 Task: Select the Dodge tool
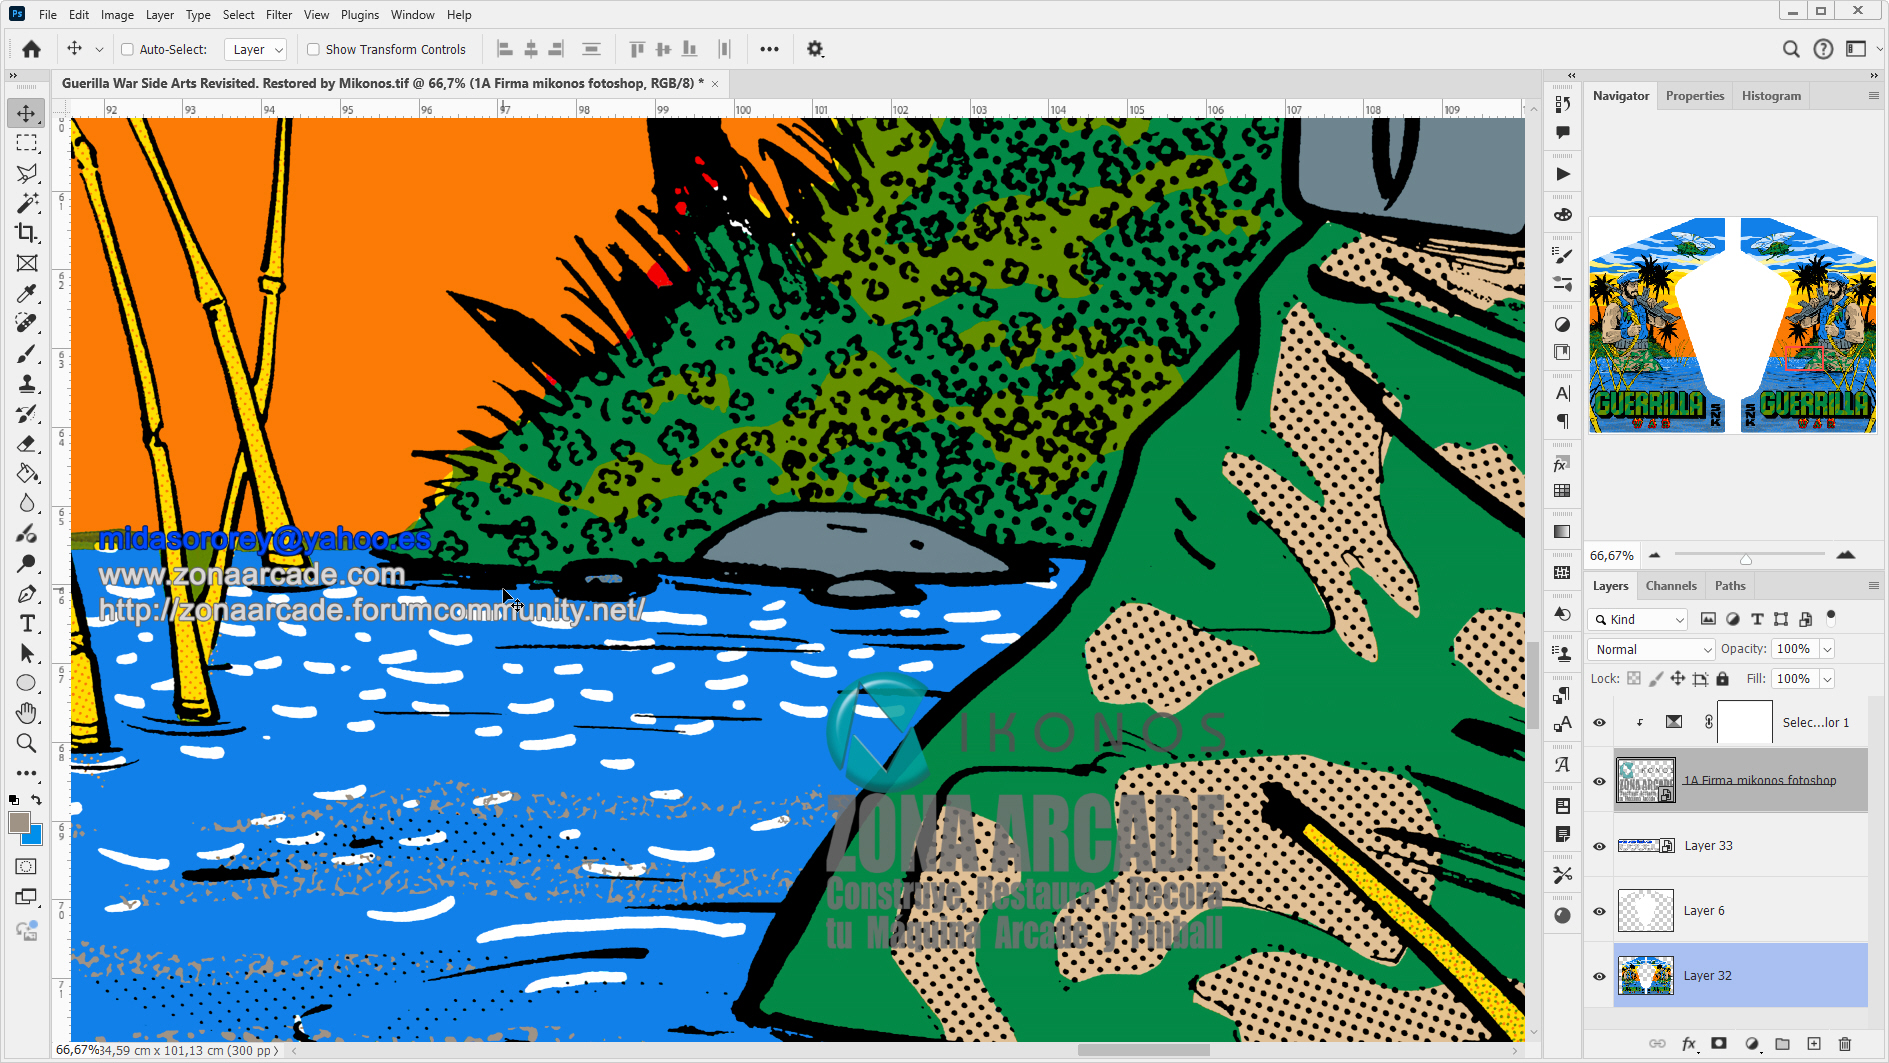coord(27,564)
